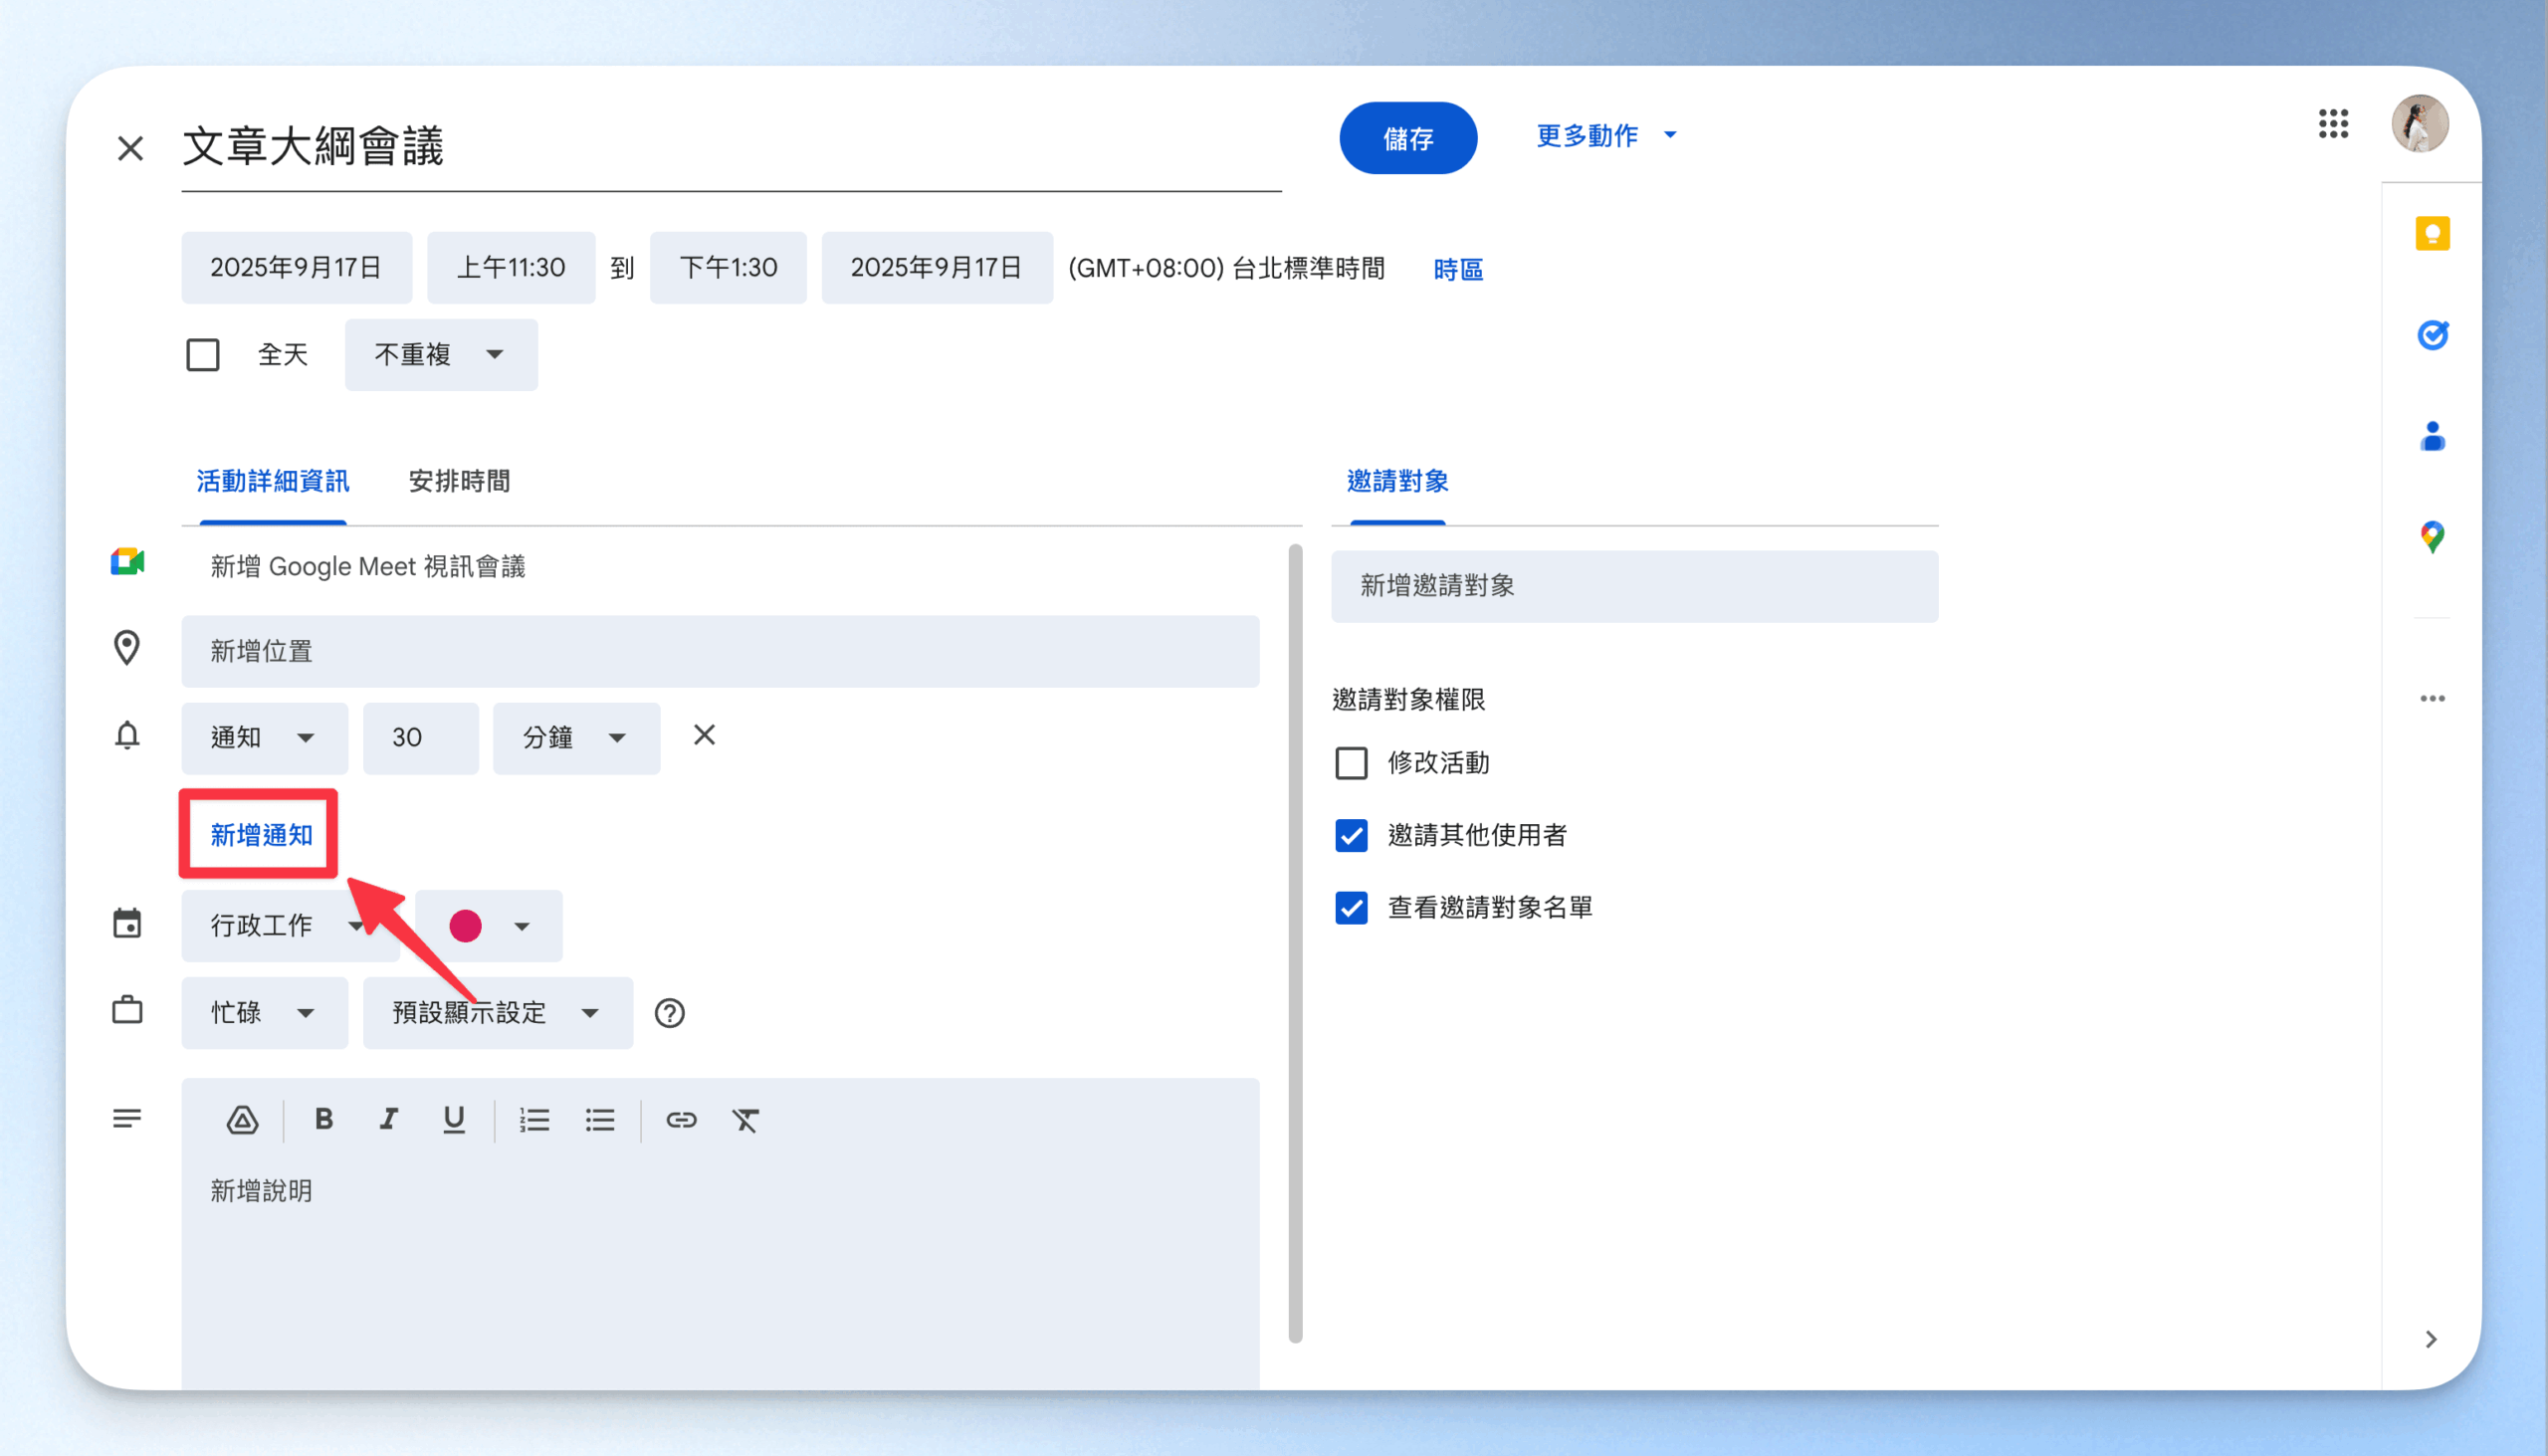Open Google Maps from the side panel
The width and height of the screenshot is (2548, 1456).
pyautogui.click(x=2432, y=537)
